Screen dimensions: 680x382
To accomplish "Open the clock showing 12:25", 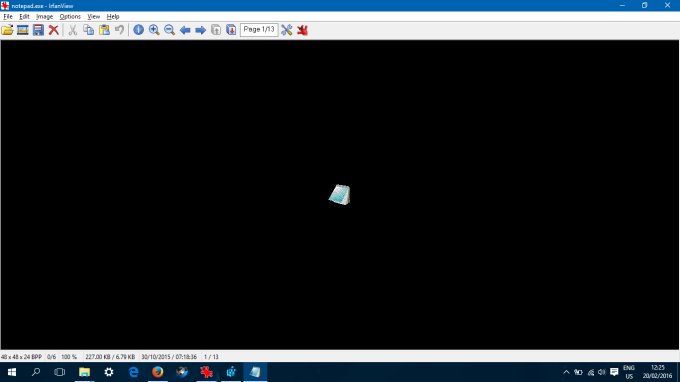I will click(657, 372).
